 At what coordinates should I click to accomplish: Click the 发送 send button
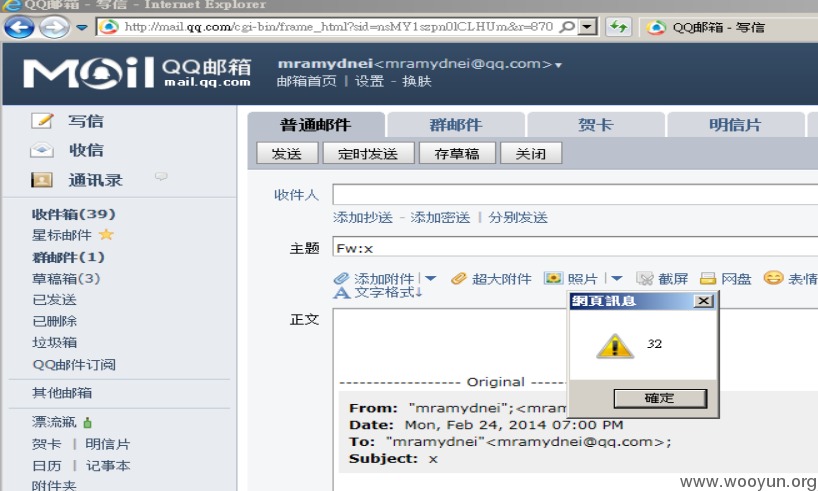(287, 153)
